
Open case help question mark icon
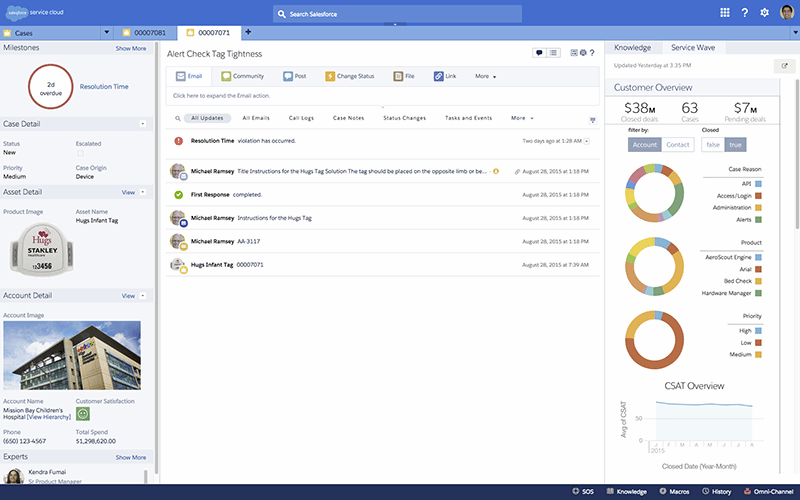point(592,53)
